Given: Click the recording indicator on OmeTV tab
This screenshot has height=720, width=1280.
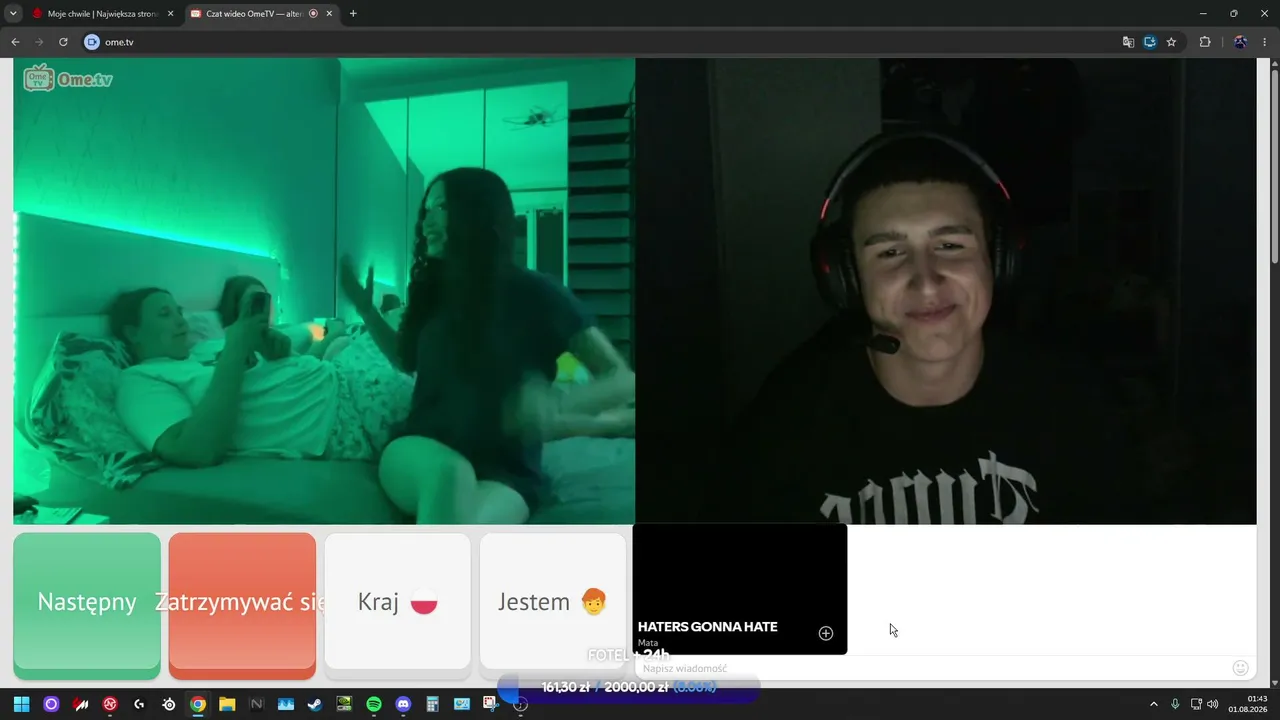Looking at the screenshot, I should (x=313, y=14).
